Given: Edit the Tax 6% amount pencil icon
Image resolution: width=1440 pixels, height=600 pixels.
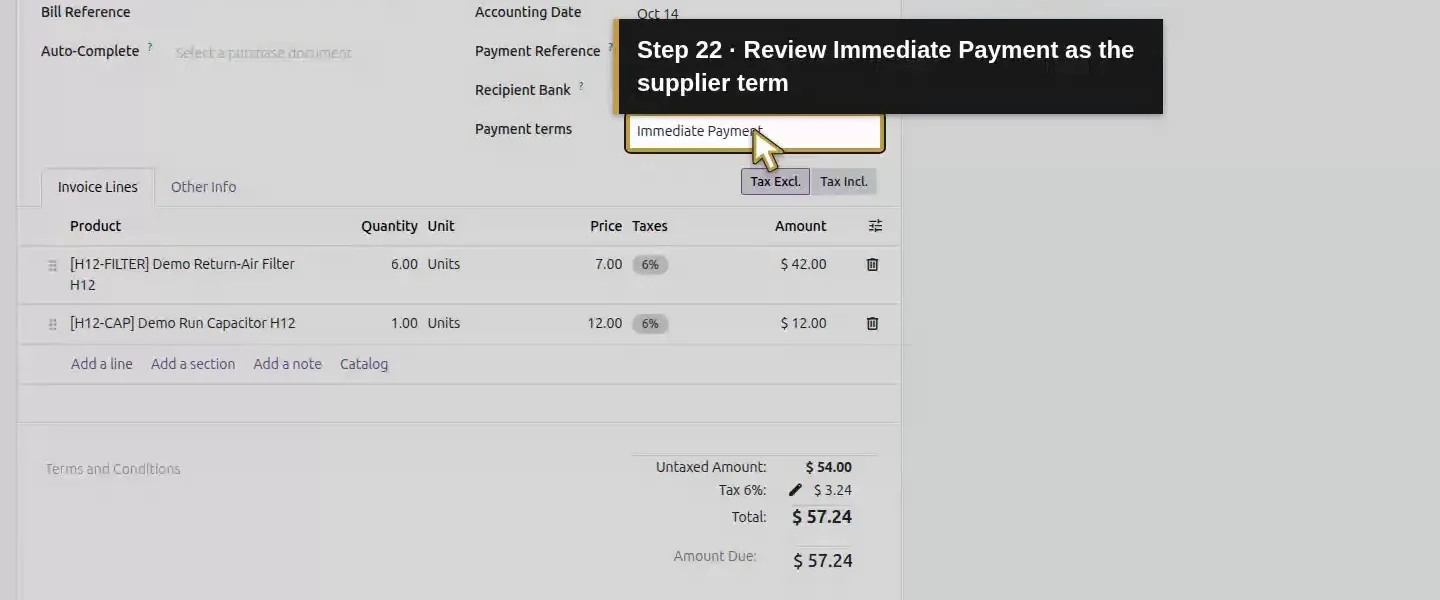Looking at the screenshot, I should click(795, 490).
